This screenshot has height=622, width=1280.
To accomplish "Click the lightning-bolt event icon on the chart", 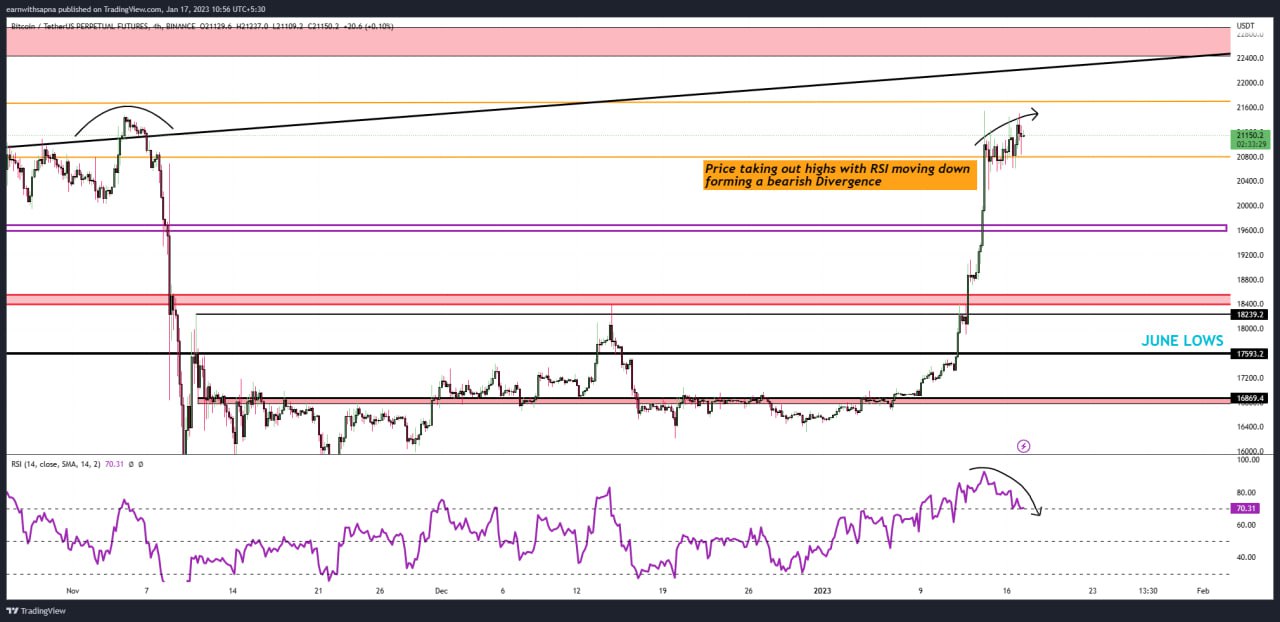I will tap(1023, 445).
